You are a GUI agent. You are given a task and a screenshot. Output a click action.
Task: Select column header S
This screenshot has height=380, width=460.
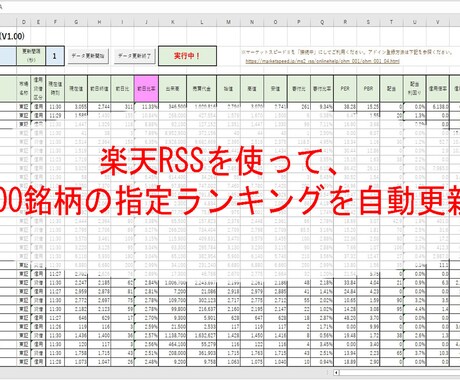click(368, 22)
